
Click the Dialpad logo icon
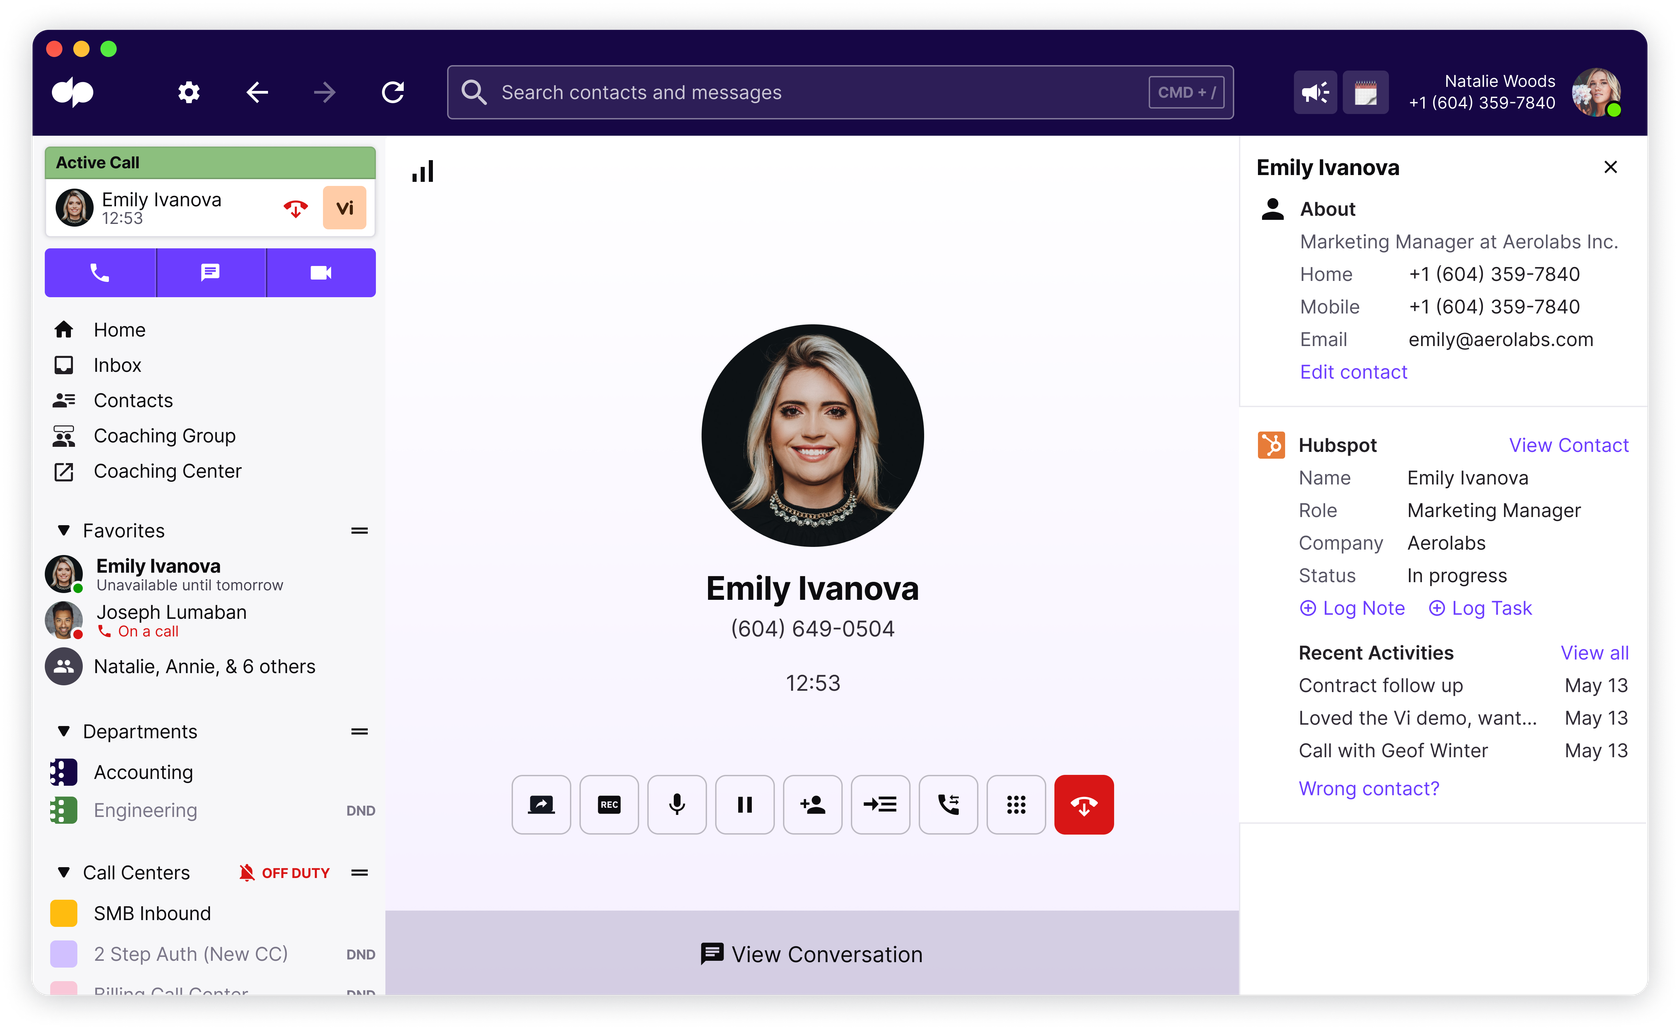click(x=73, y=92)
